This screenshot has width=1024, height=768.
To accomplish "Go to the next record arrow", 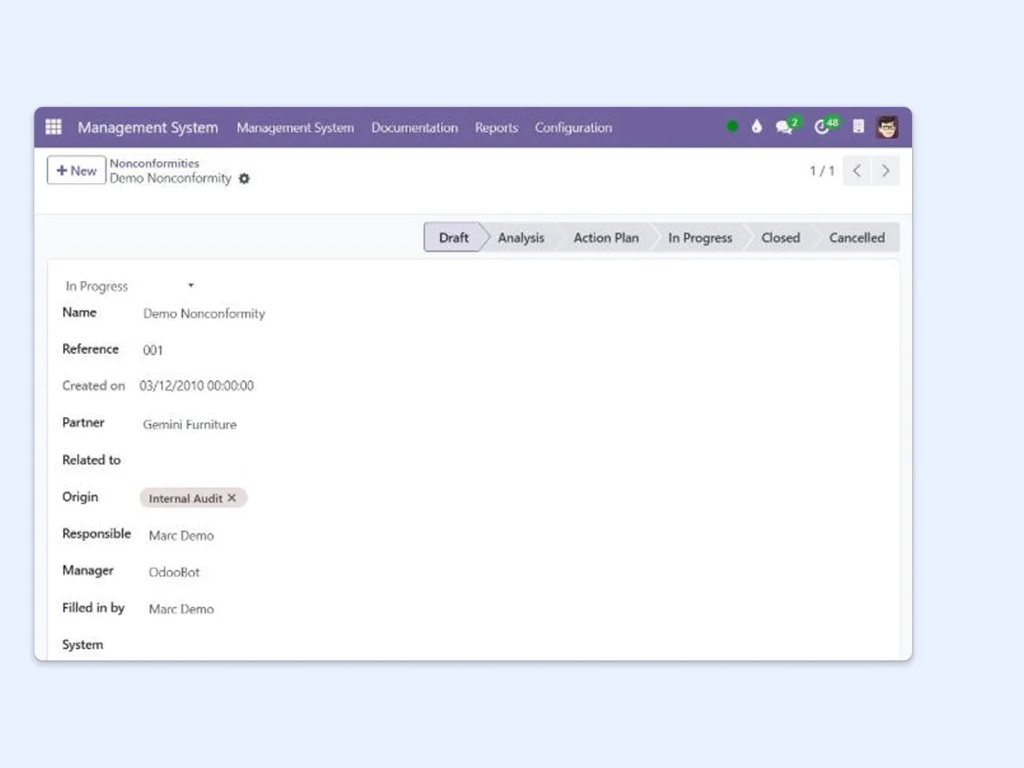I will [x=885, y=171].
